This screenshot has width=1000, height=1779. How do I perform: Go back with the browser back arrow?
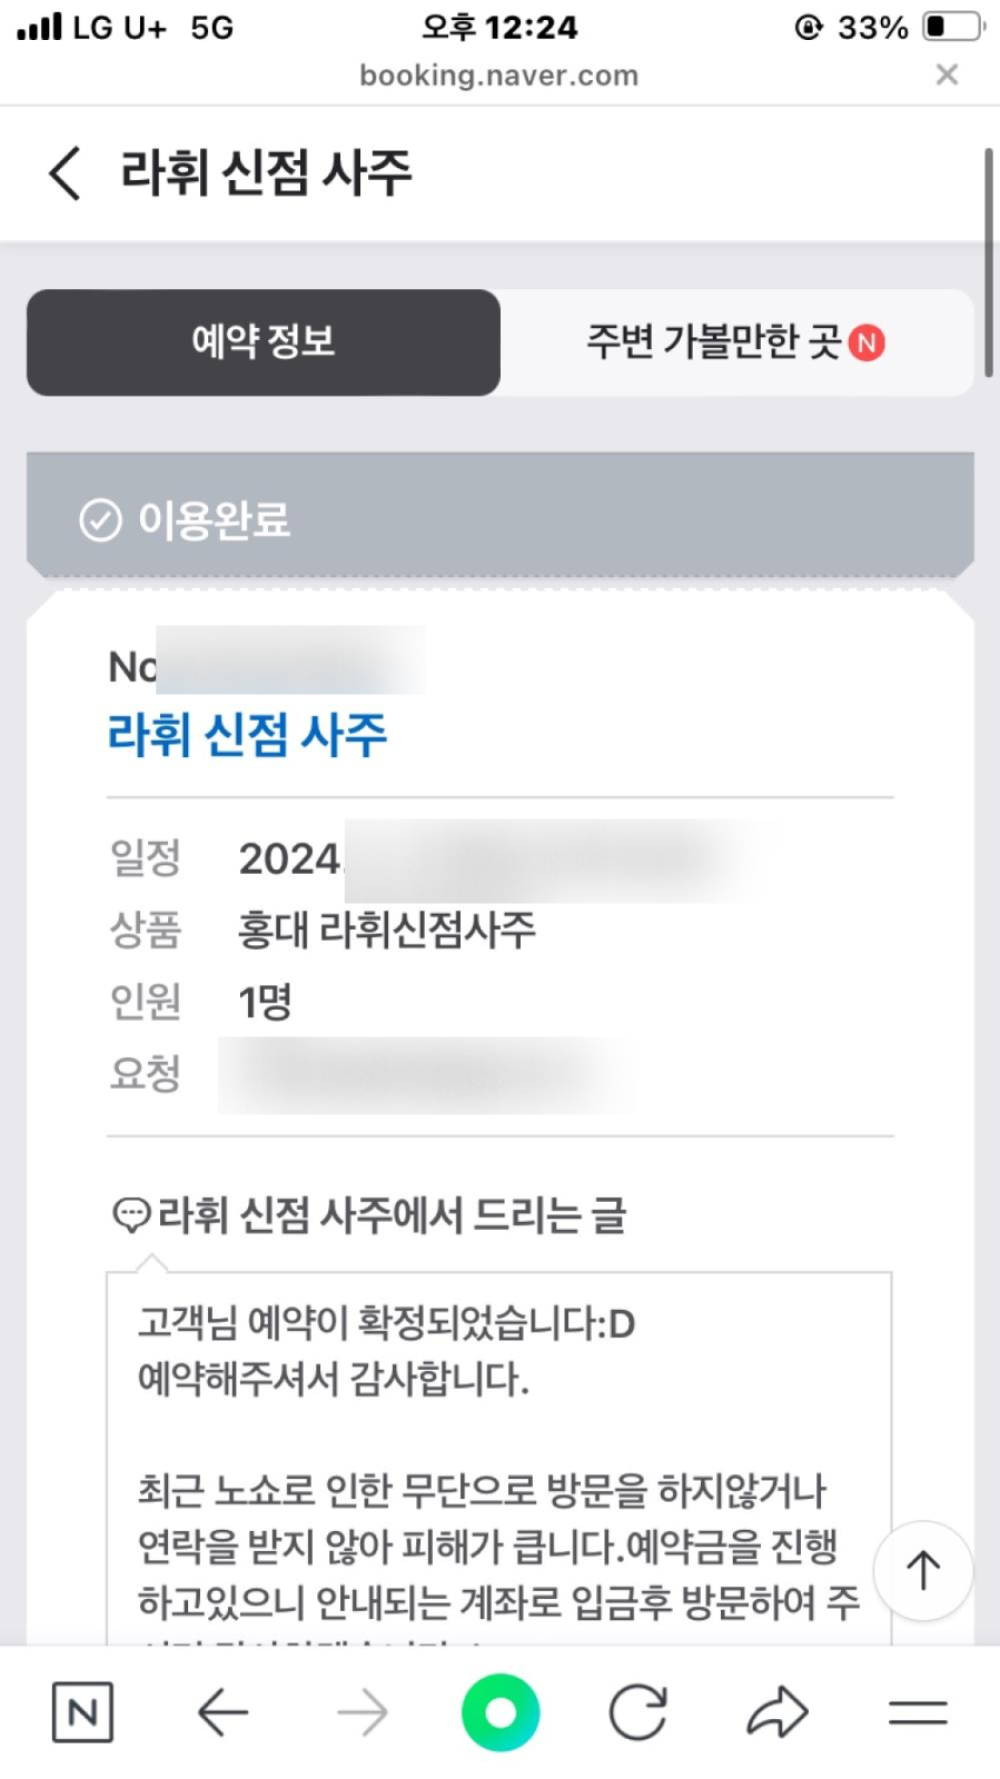click(222, 1712)
